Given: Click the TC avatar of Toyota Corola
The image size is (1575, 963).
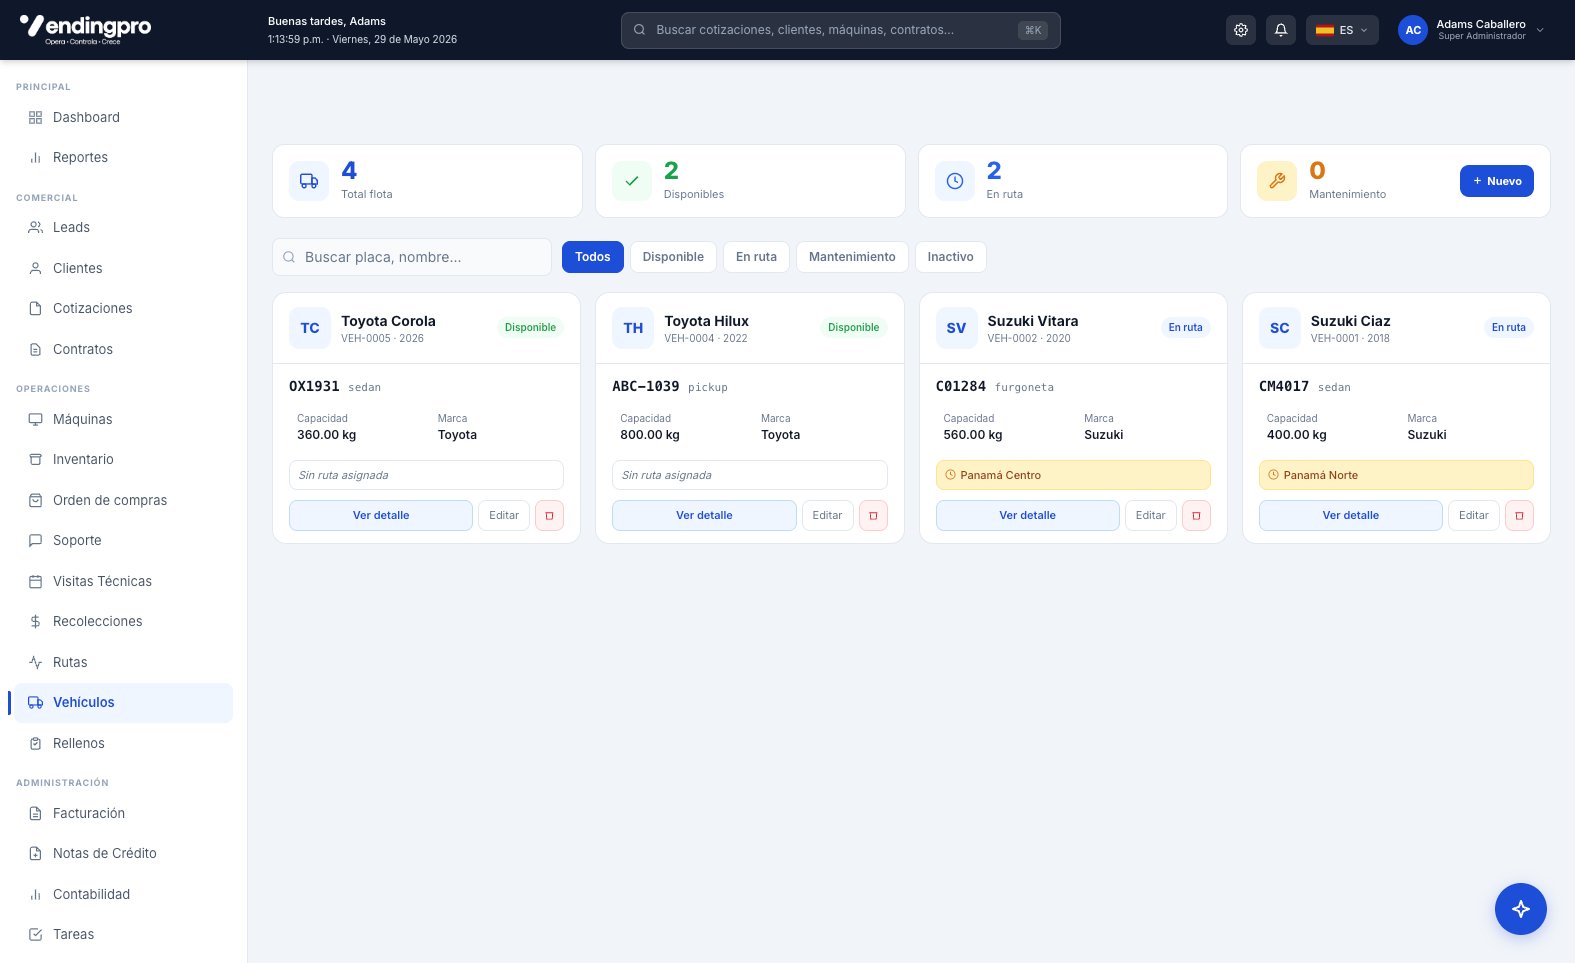Looking at the screenshot, I should coord(310,328).
